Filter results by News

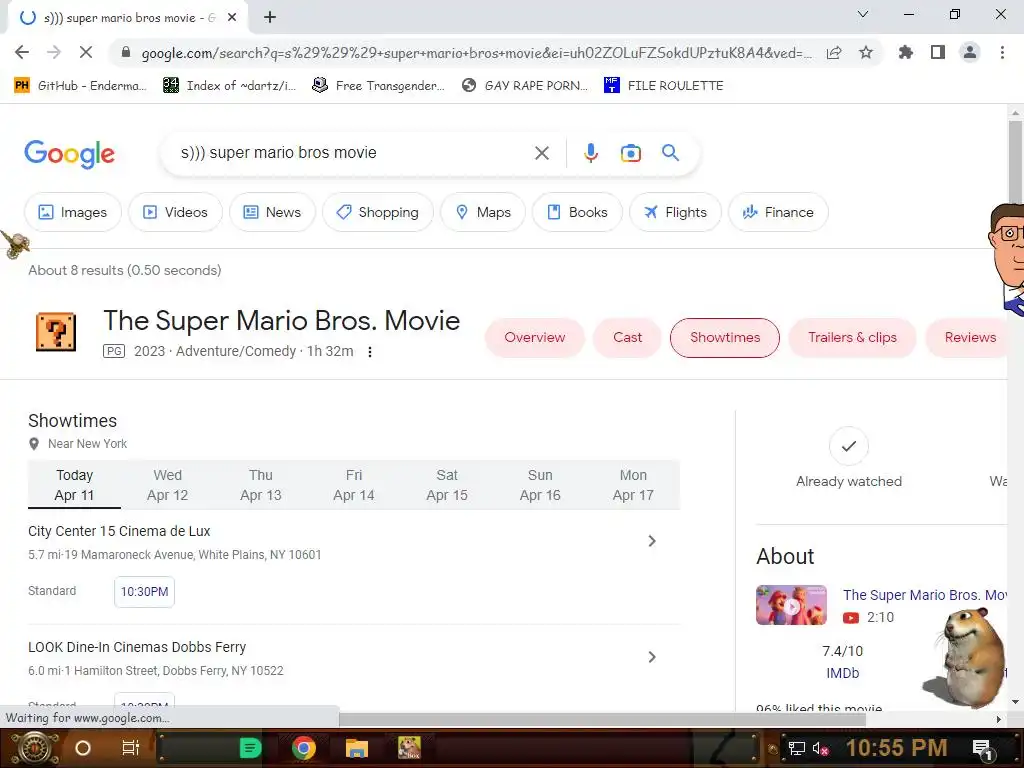coord(272,212)
